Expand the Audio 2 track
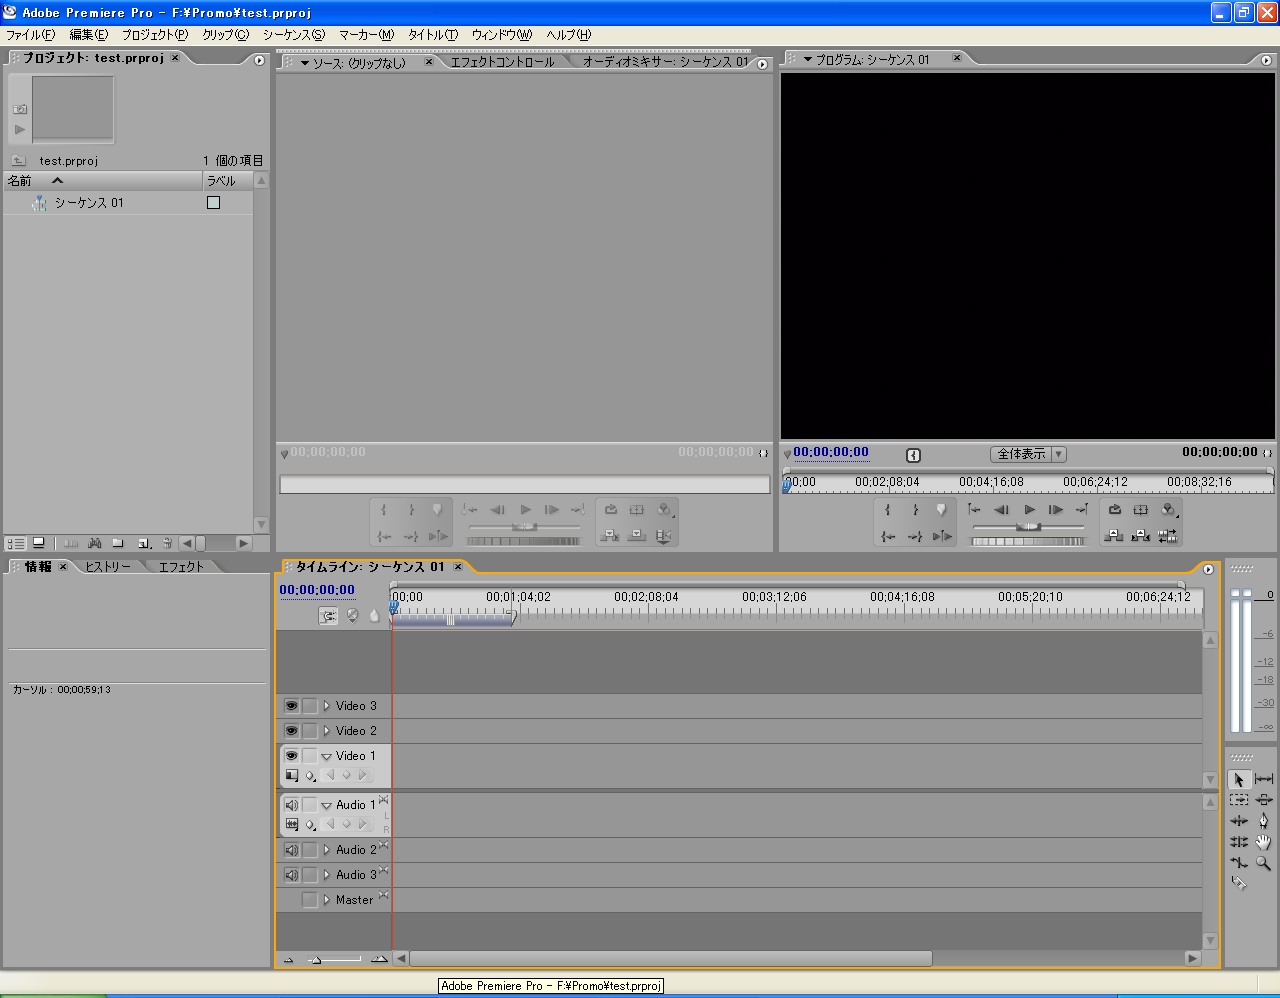 point(326,850)
